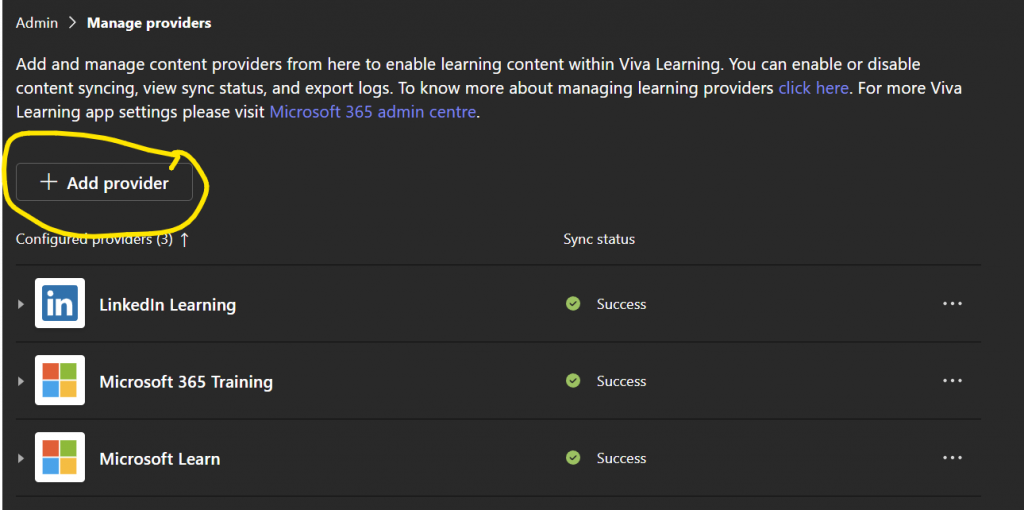
Task: Expand the Microsoft 365 Training row
Action: (21, 381)
